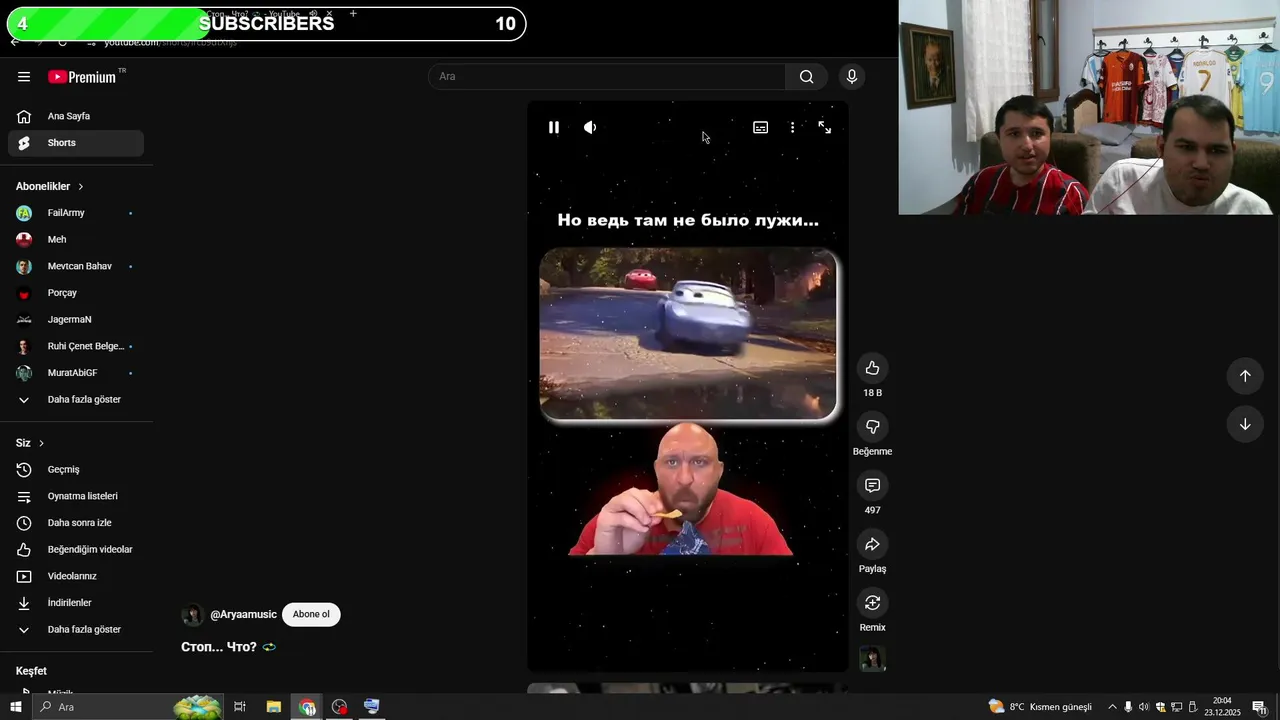Open the Remix option
The width and height of the screenshot is (1280, 720).
pyautogui.click(x=872, y=603)
